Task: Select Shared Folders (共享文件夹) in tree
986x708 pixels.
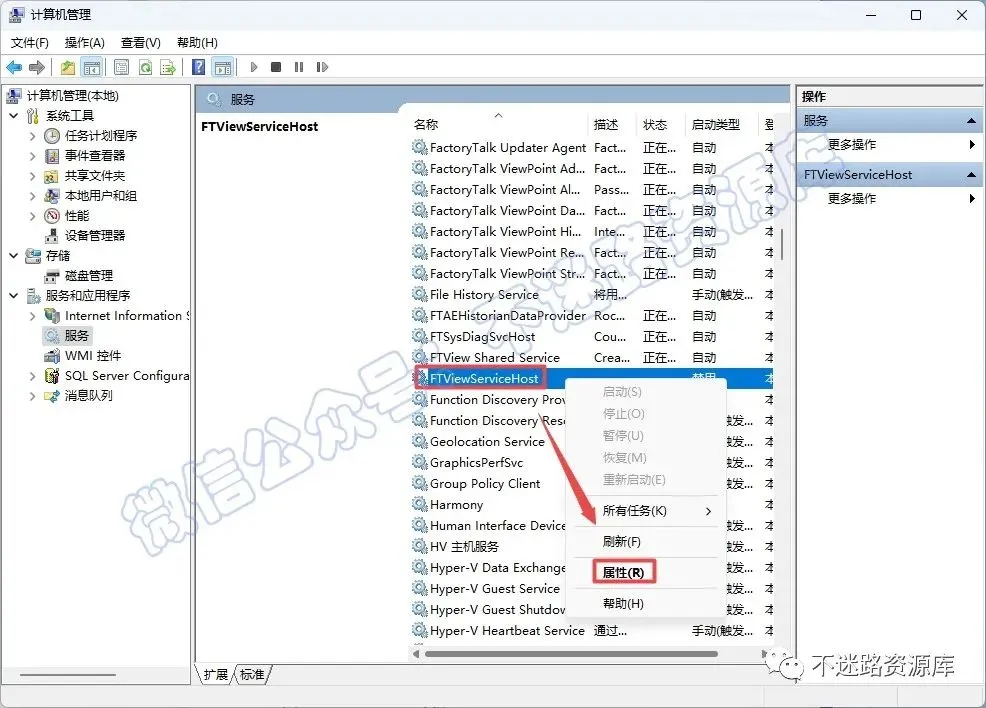Action: pos(95,175)
